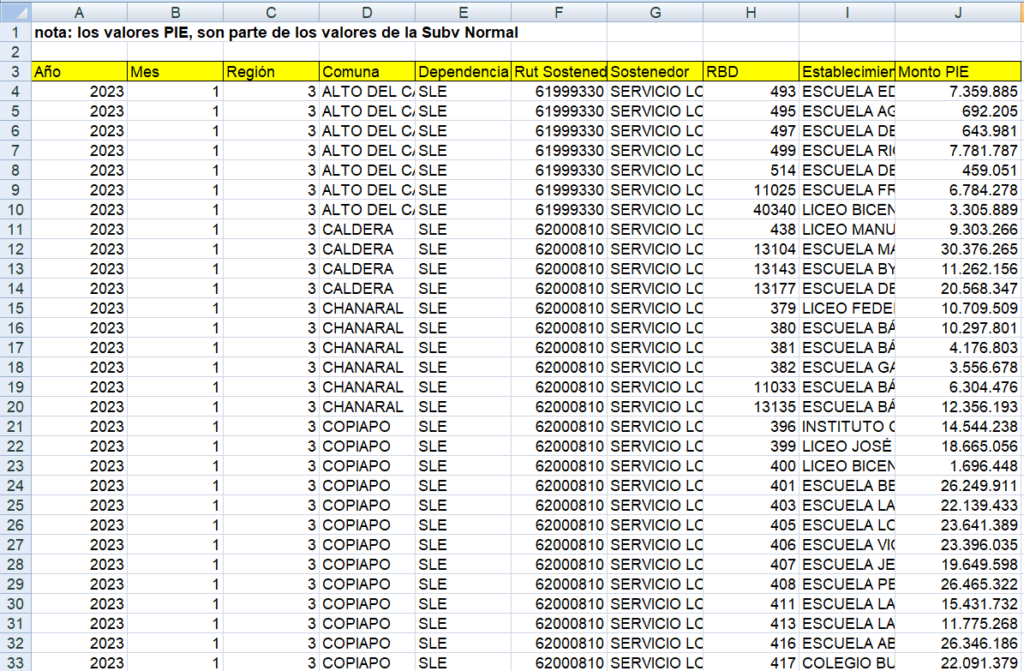Click the 'RBD' header cell
The image size is (1024, 671).
point(750,72)
